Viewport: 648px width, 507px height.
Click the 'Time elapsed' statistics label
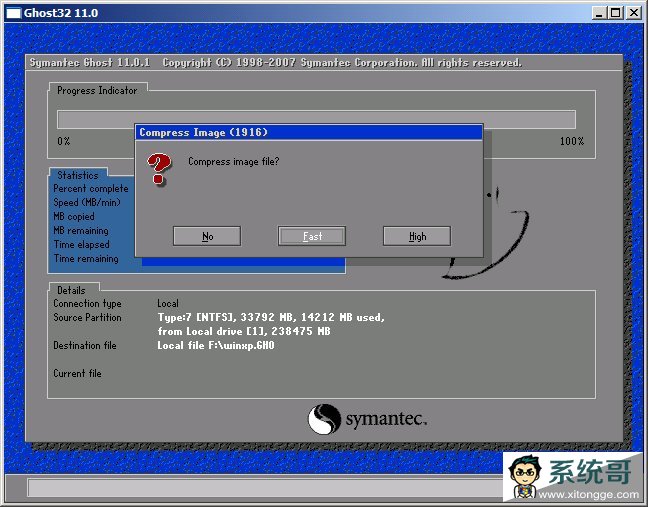(81, 245)
